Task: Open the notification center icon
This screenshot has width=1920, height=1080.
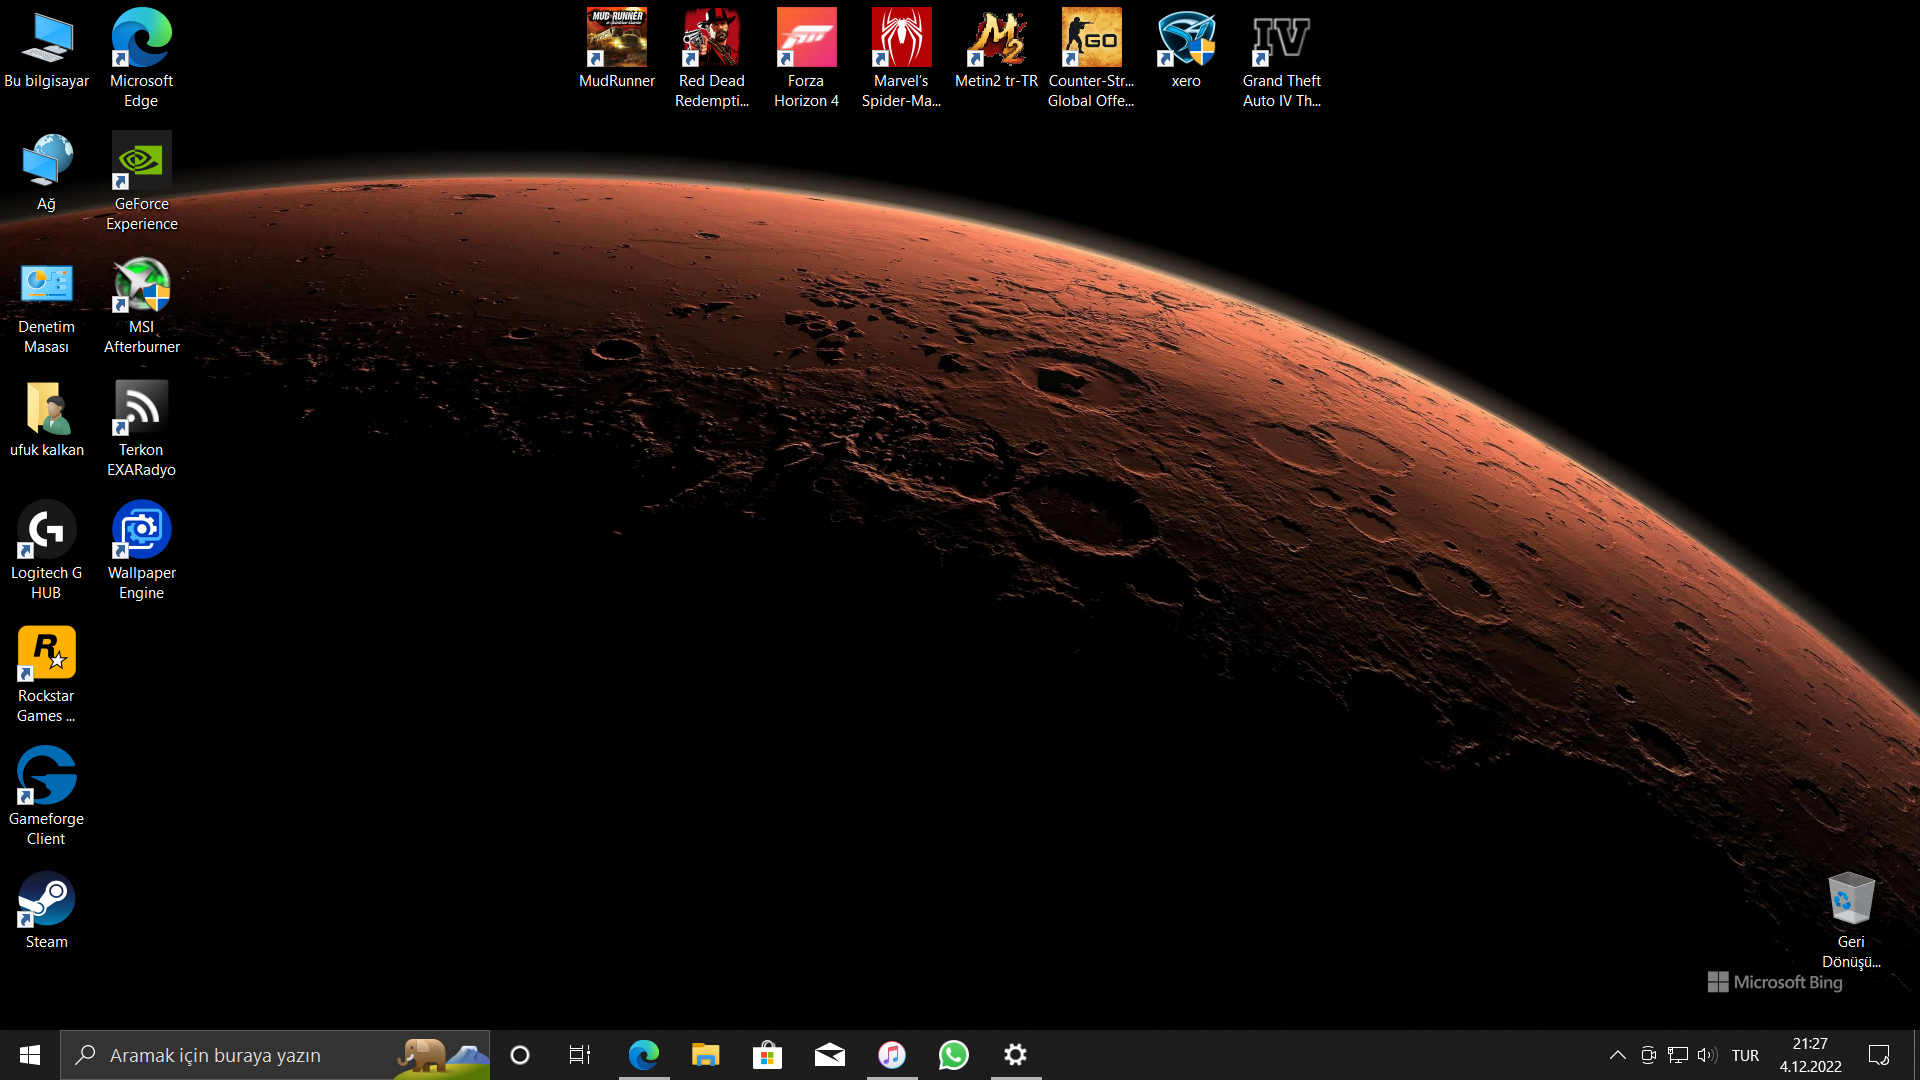Action: tap(1879, 1055)
